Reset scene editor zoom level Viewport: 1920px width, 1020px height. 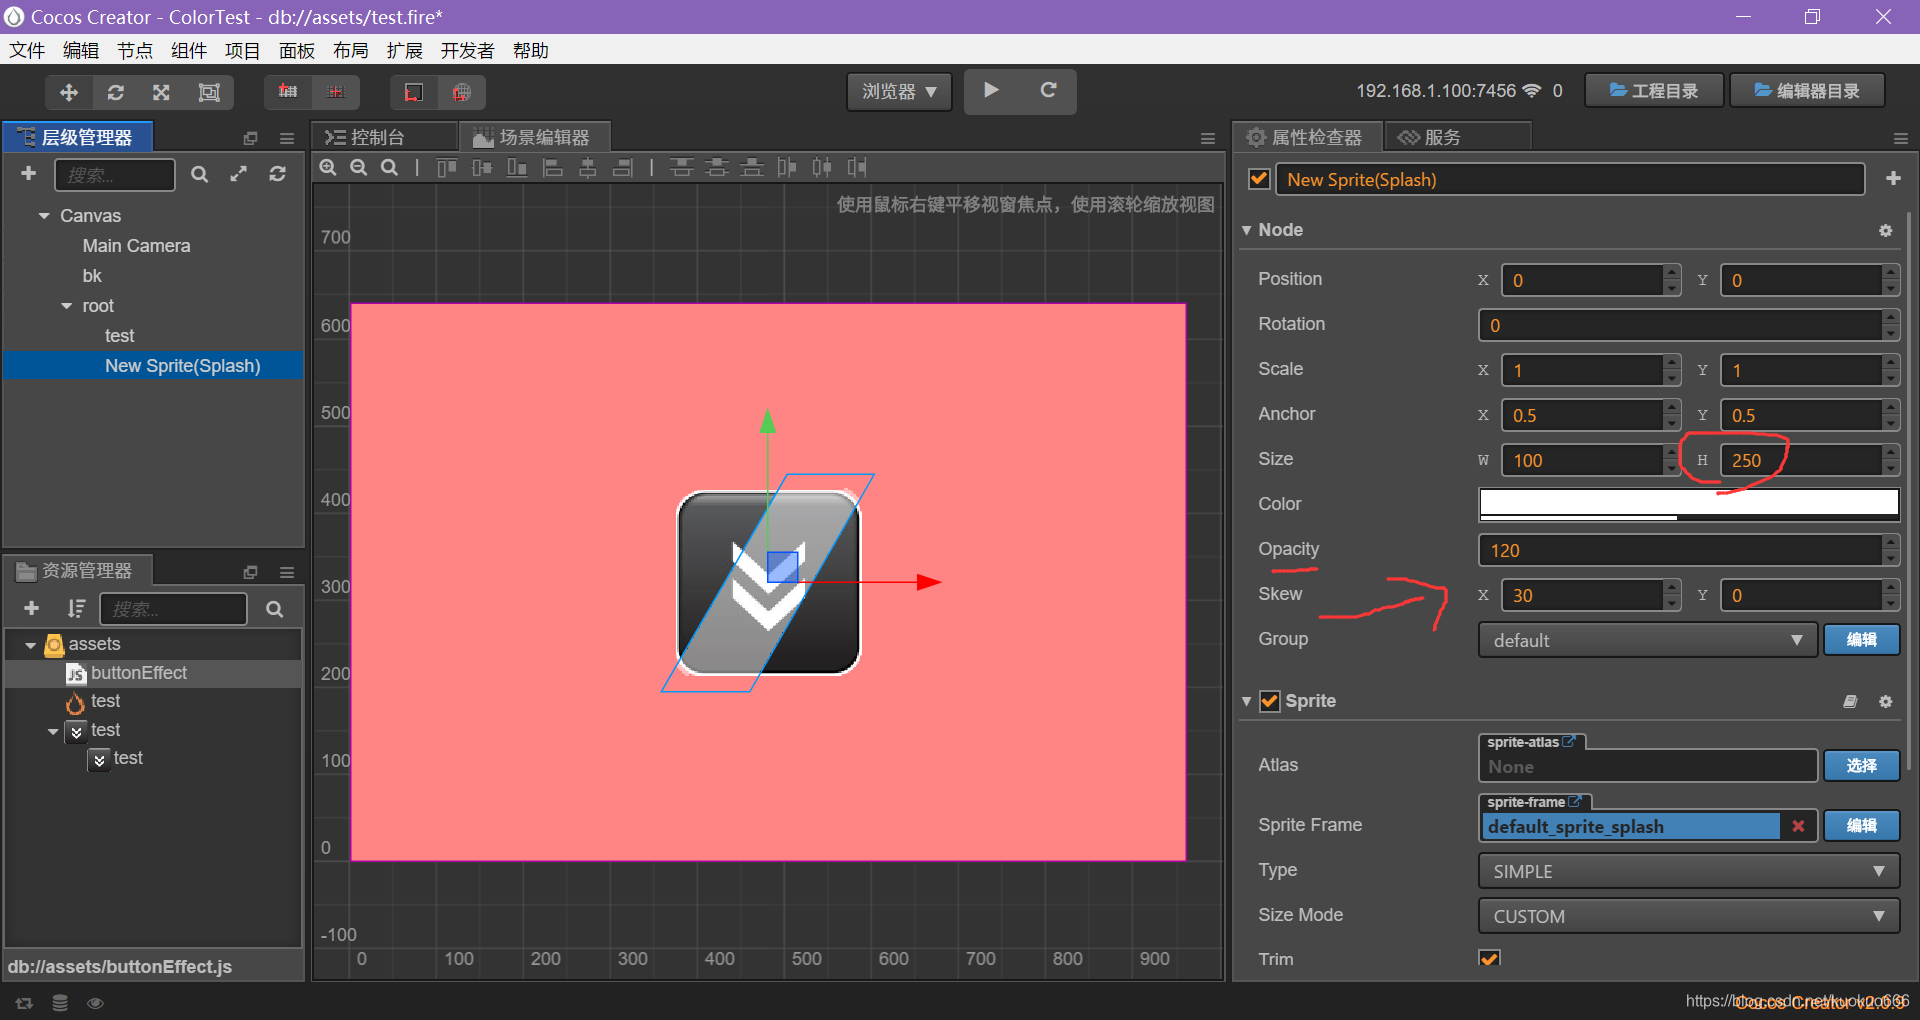point(389,167)
